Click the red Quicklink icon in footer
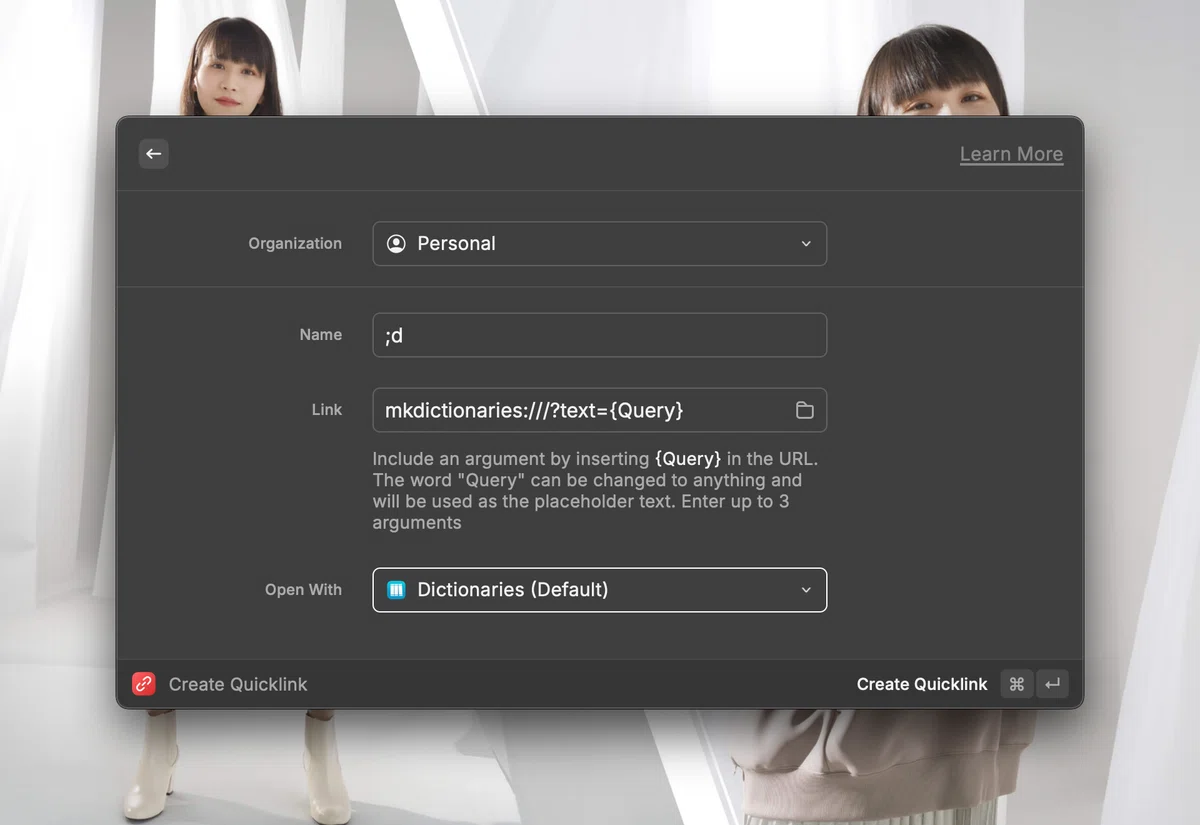 pyautogui.click(x=144, y=684)
